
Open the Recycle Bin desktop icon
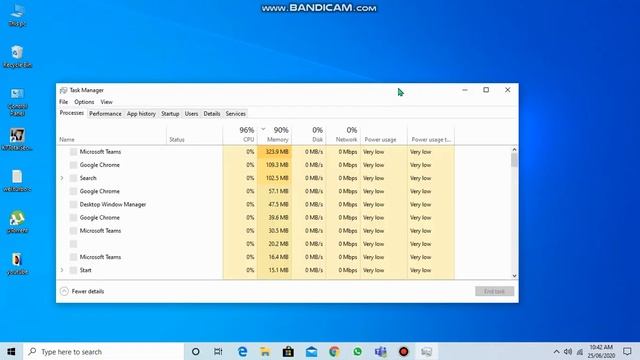click(x=17, y=56)
